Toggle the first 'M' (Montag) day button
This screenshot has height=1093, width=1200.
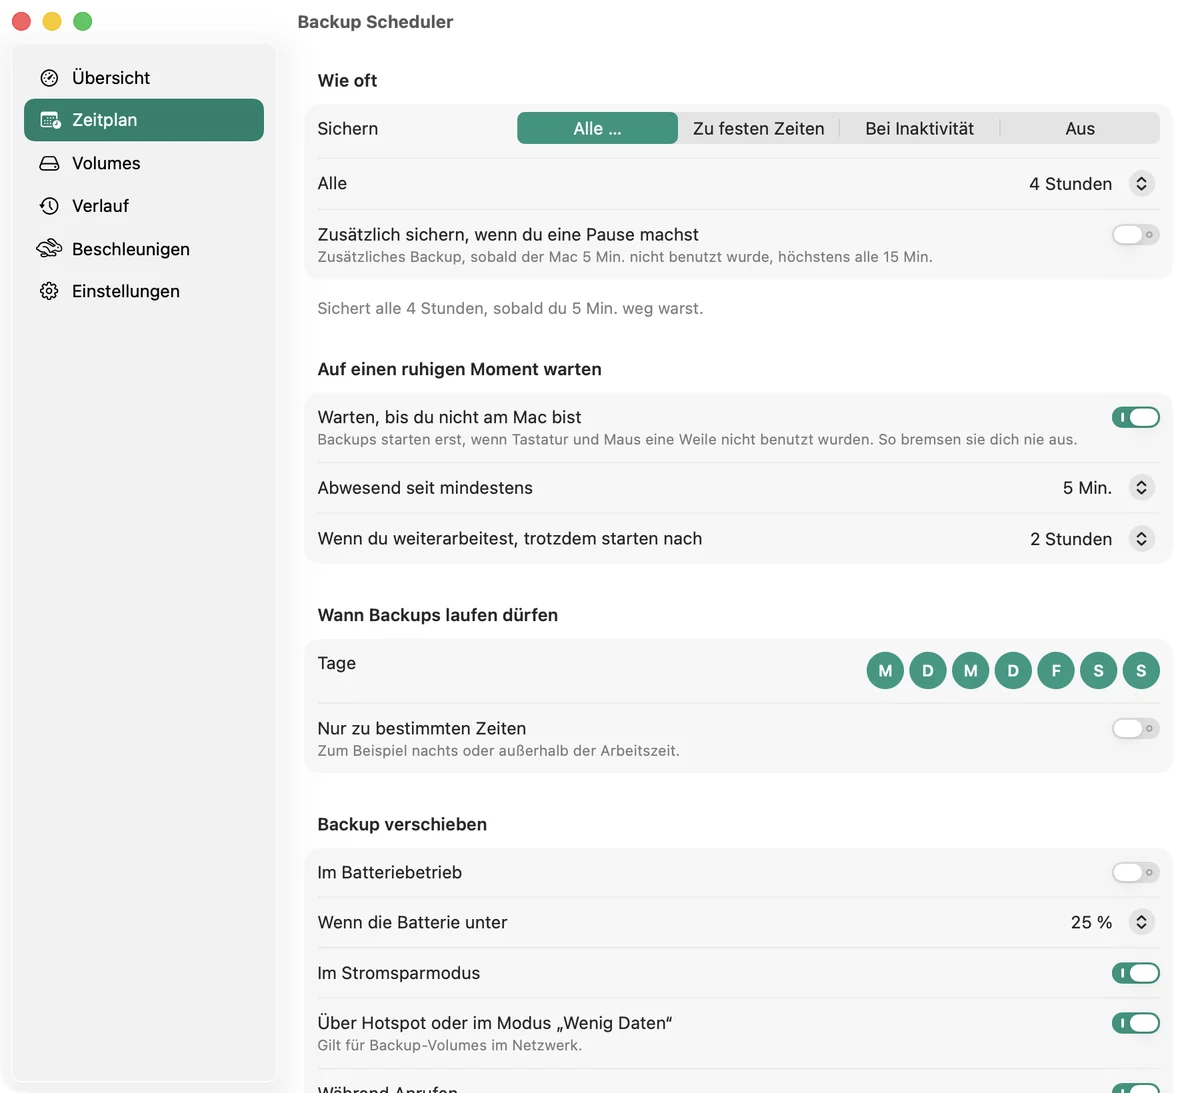coord(885,670)
